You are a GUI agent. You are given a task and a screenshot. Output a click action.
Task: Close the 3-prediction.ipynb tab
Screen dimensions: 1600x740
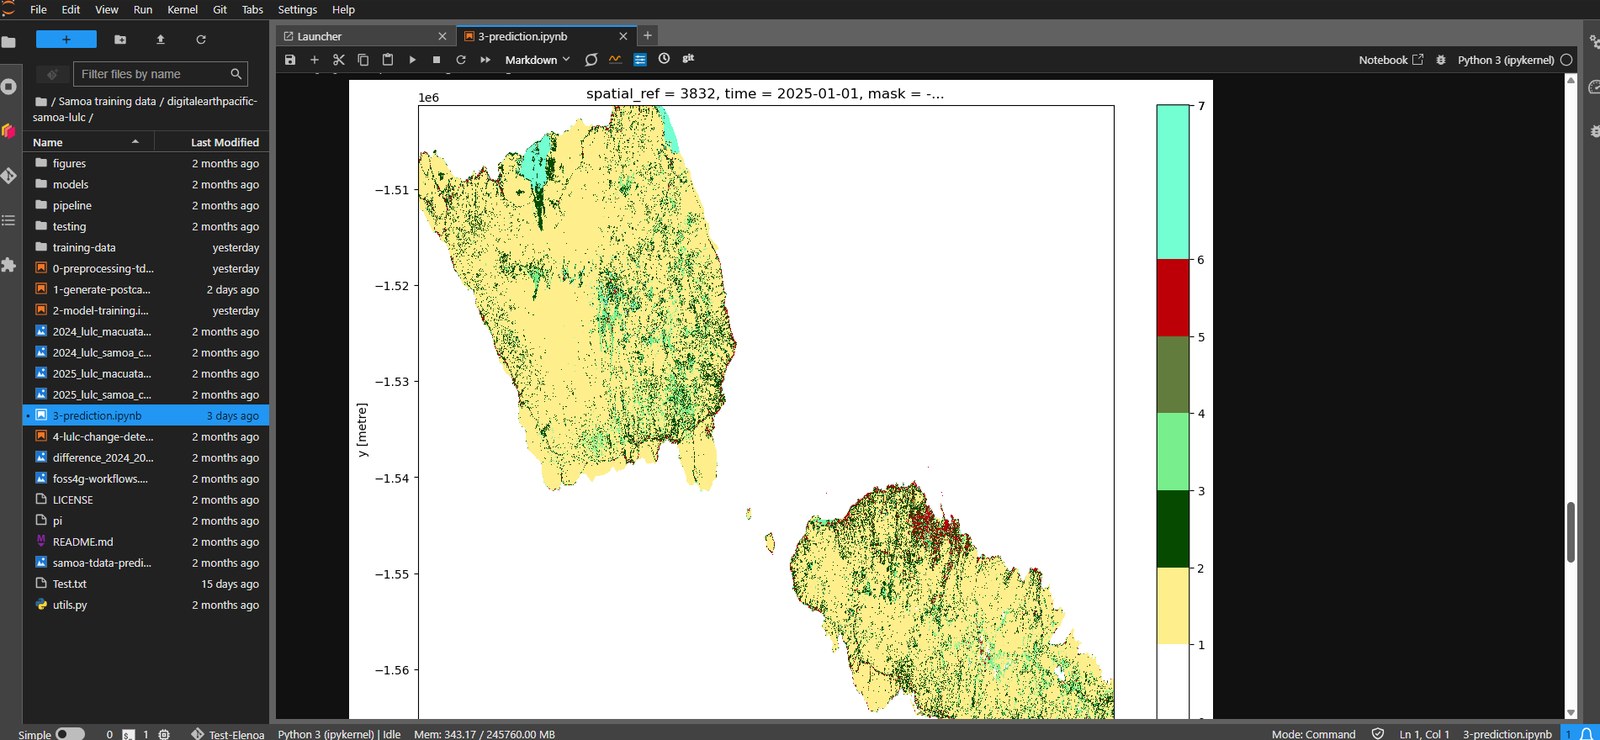point(623,36)
